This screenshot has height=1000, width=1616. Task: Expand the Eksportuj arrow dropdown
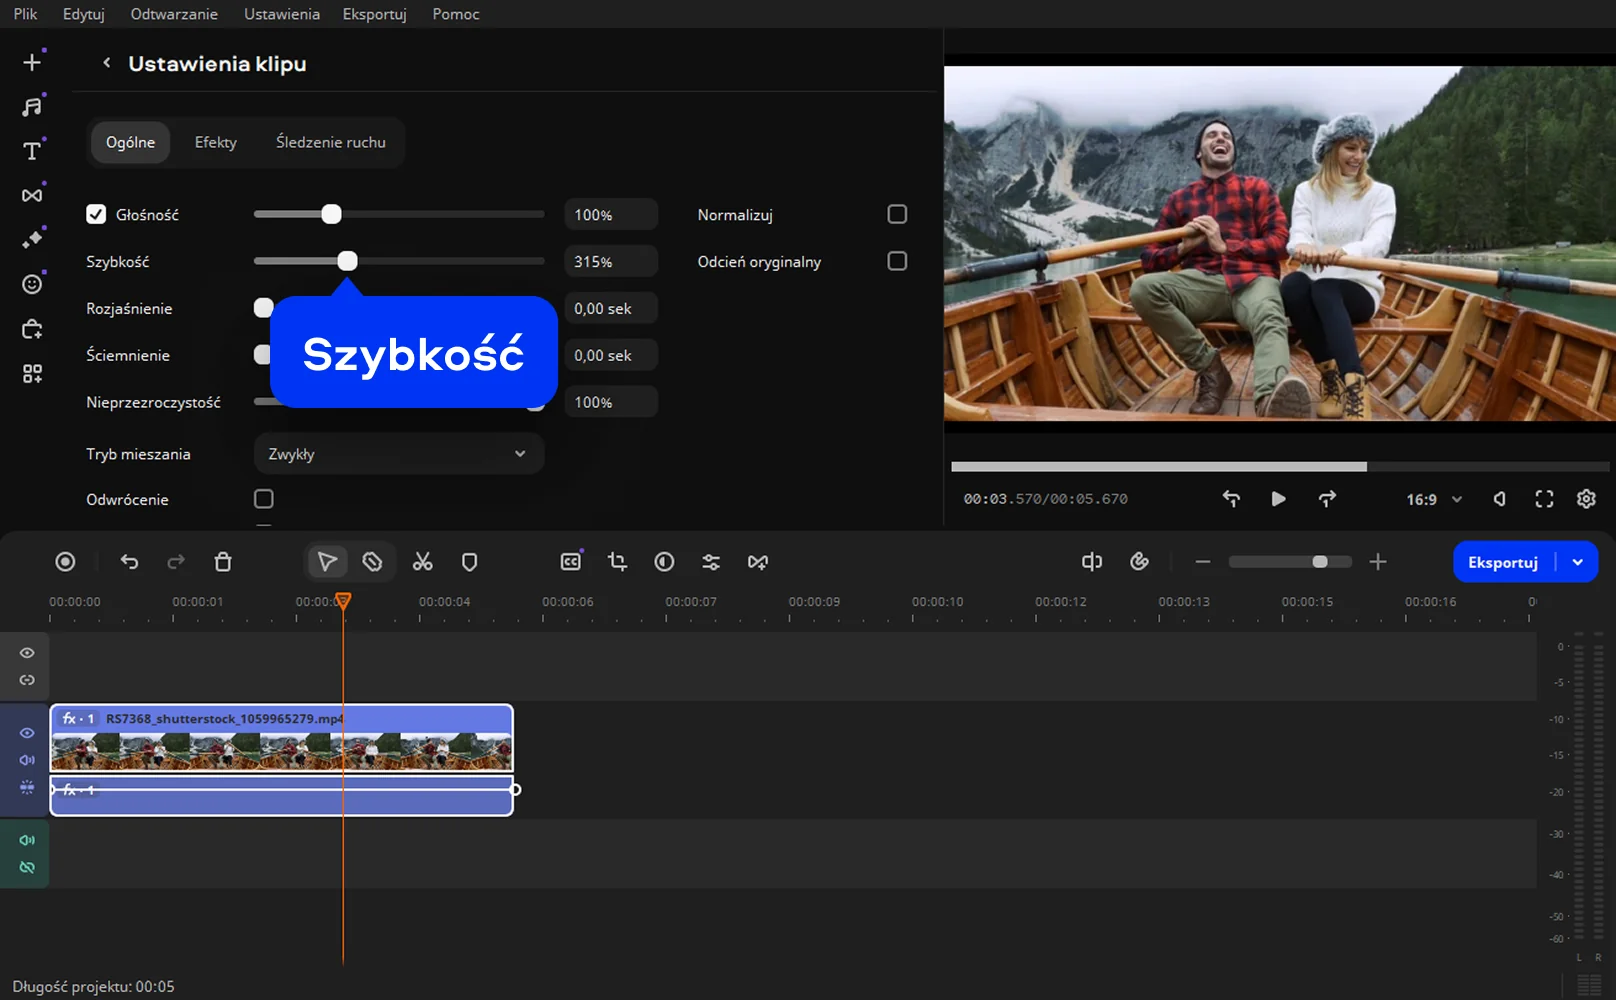(1577, 562)
